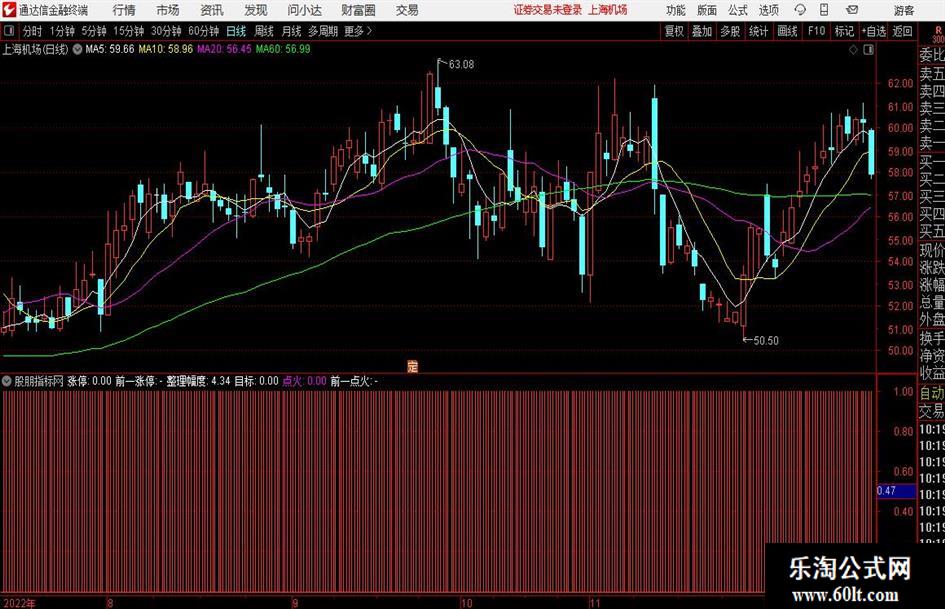The width and height of the screenshot is (945, 609).
Task: Click the blue 0.47 axis value marker
Action: click(896, 491)
